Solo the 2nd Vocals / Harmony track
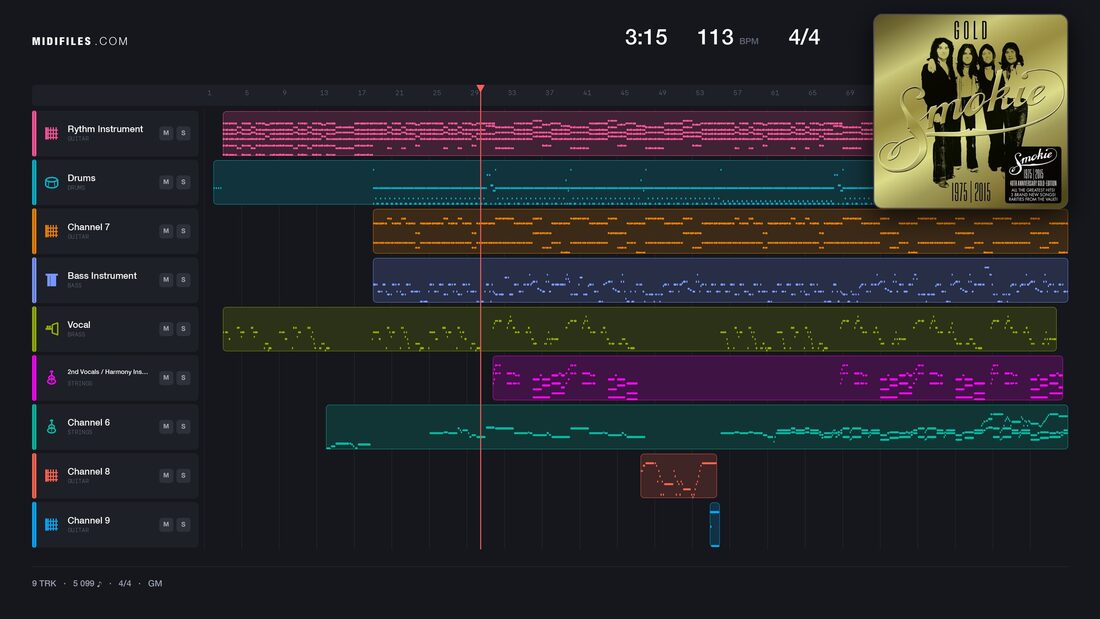1100x619 pixels. coord(183,378)
